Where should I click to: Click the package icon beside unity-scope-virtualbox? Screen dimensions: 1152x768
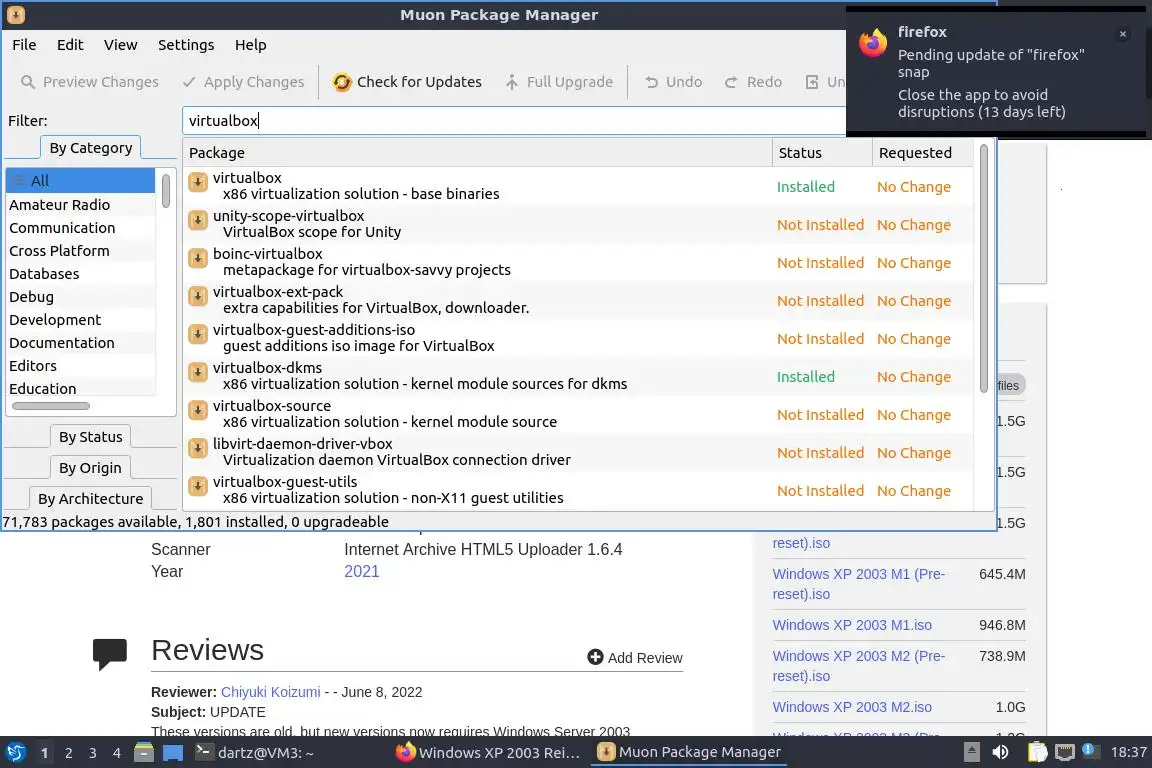coord(198,220)
